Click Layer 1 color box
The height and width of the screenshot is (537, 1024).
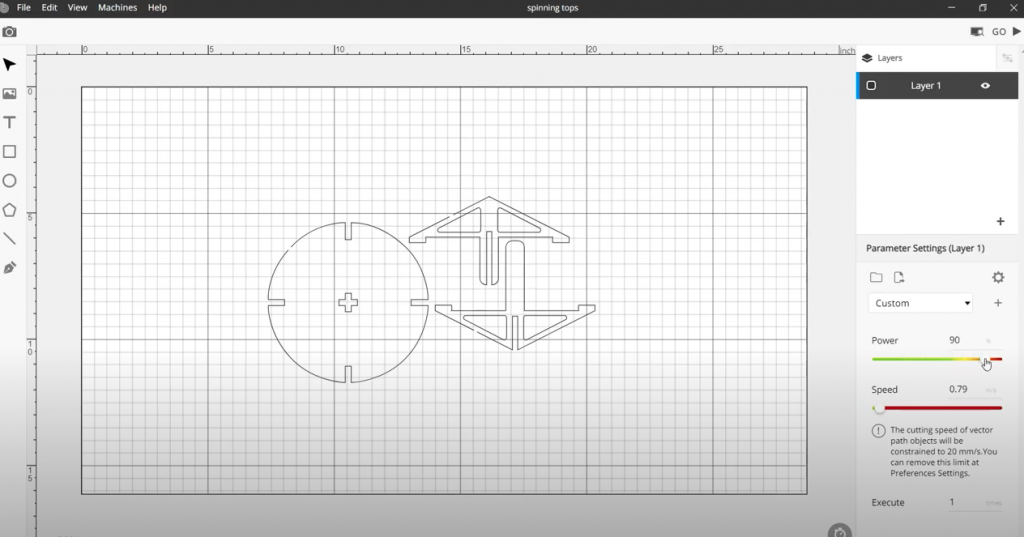(x=871, y=86)
